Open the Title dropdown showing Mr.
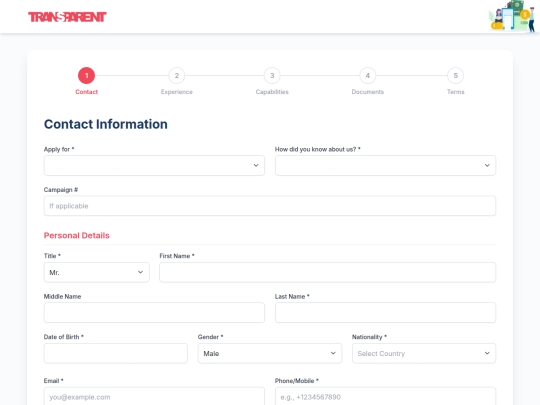This screenshot has height=405, width=540. coord(96,272)
